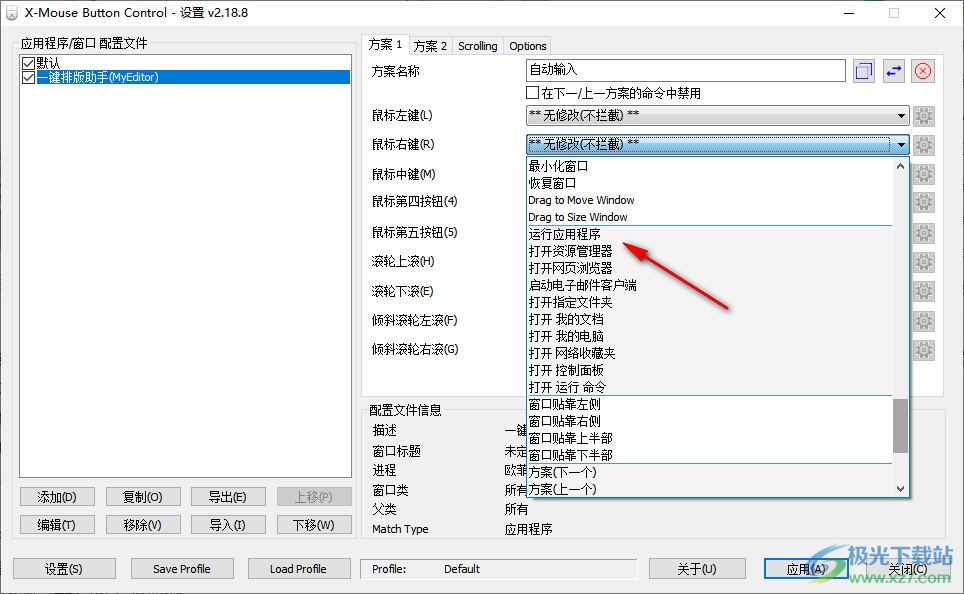Click the Save Profile button

tap(182, 569)
